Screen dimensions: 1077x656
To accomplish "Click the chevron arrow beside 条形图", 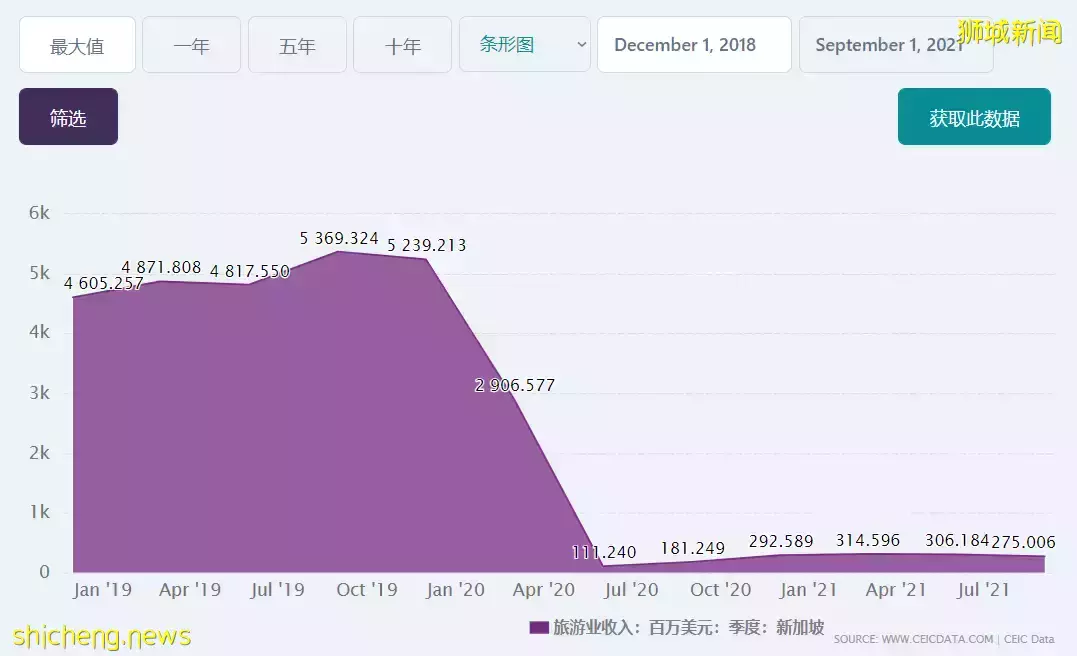I will coord(581,45).
